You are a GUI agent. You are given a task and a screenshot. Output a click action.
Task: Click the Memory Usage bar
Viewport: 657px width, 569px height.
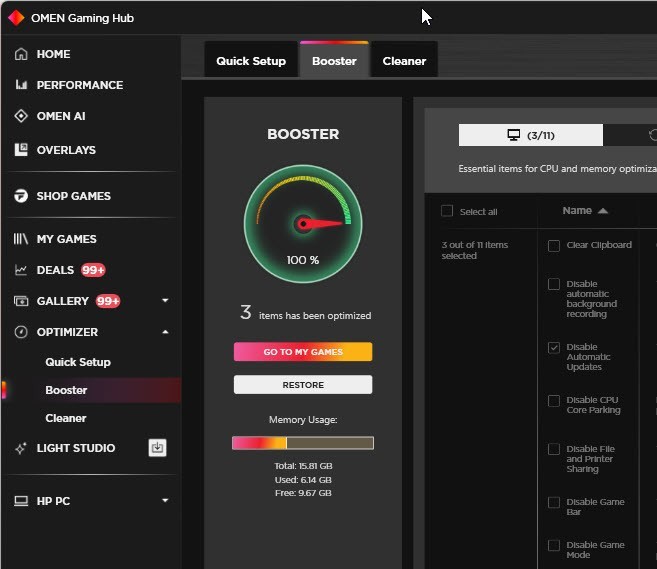pos(303,443)
